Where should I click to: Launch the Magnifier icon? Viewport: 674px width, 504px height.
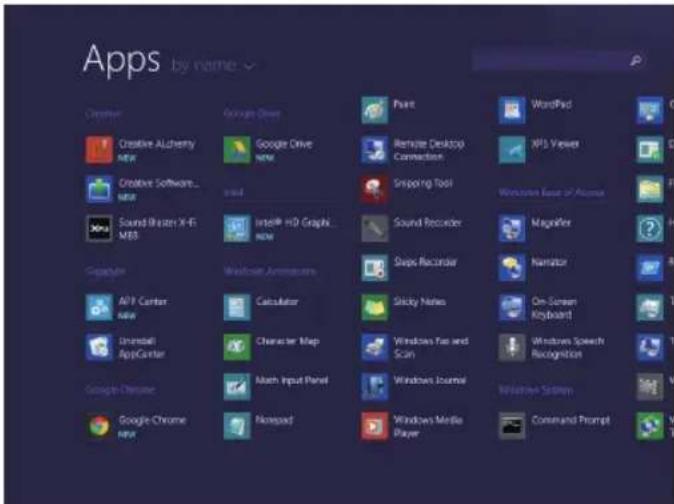coord(512,229)
